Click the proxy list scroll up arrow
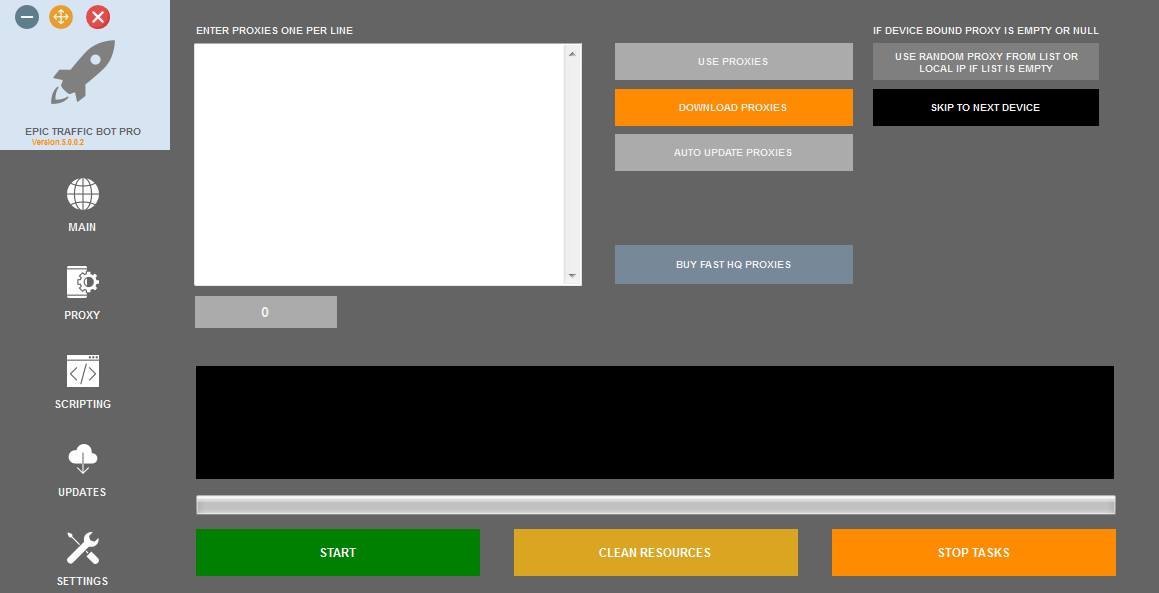The height and width of the screenshot is (593, 1159). pyautogui.click(x=572, y=53)
